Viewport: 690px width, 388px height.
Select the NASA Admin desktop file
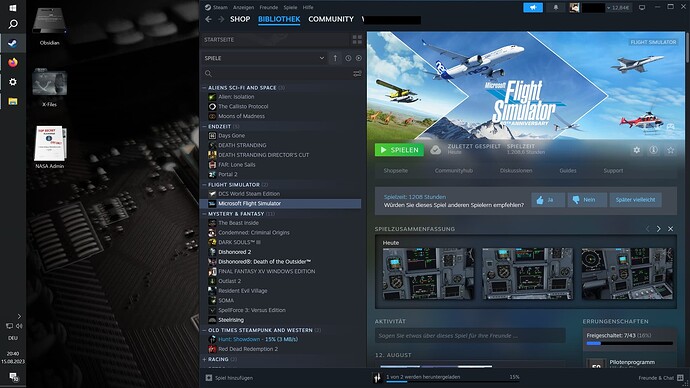(50, 147)
